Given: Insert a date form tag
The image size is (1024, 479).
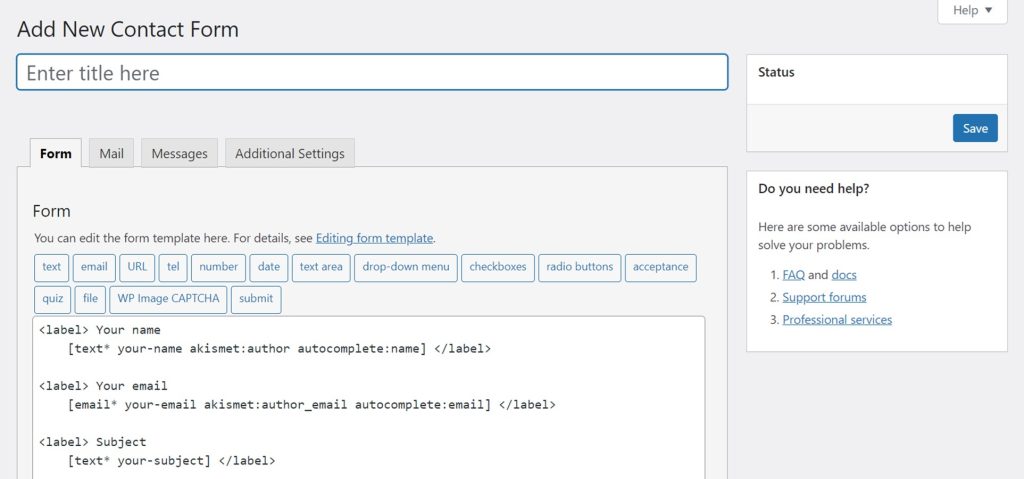Looking at the screenshot, I should pyautogui.click(x=268, y=267).
